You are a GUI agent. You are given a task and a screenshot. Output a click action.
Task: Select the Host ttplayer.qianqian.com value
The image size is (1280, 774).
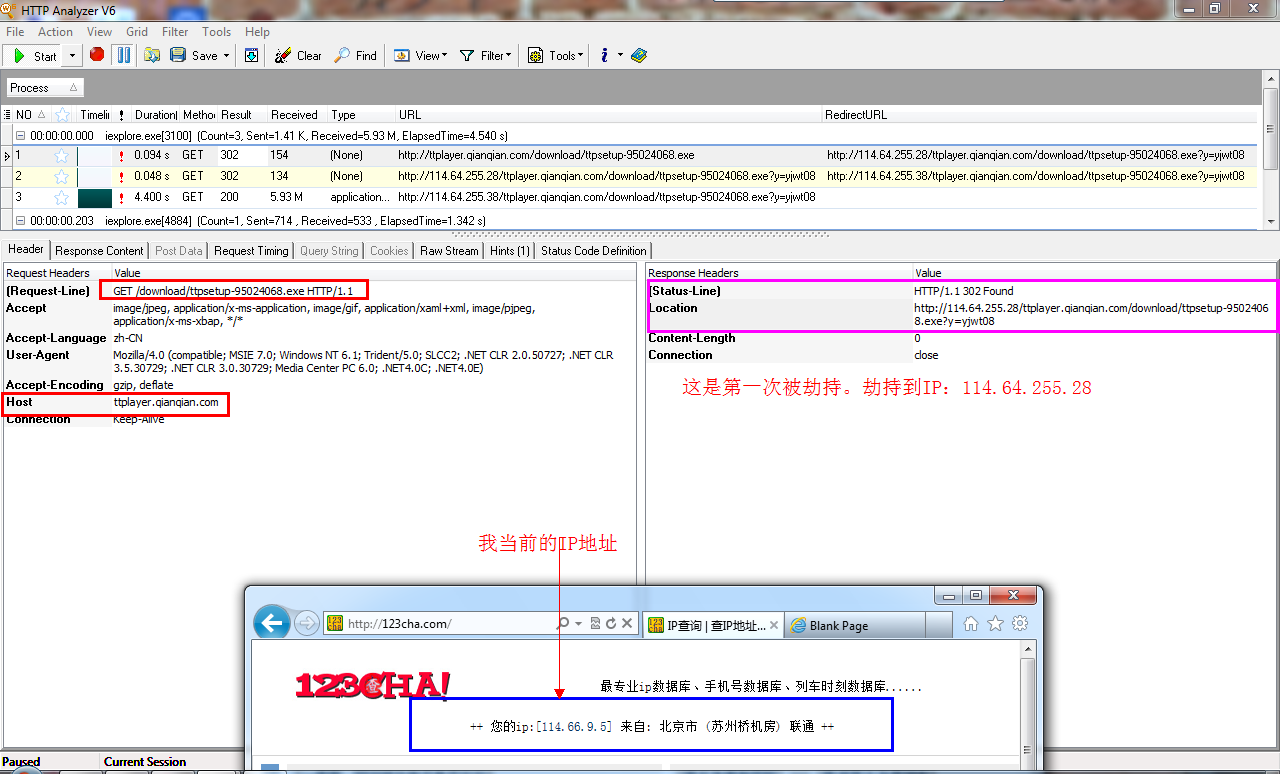(x=166, y=402)
